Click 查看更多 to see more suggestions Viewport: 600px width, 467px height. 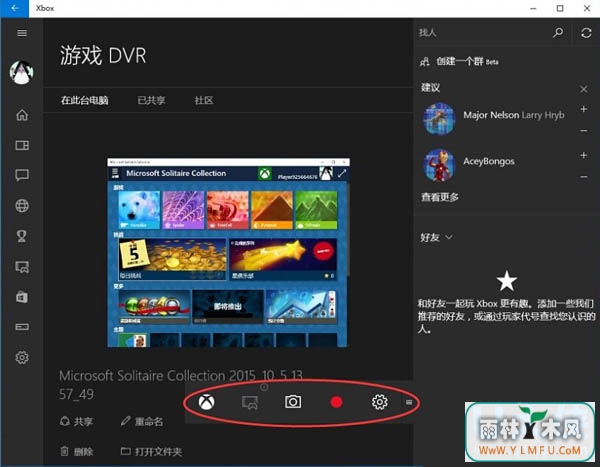[440, 197]
